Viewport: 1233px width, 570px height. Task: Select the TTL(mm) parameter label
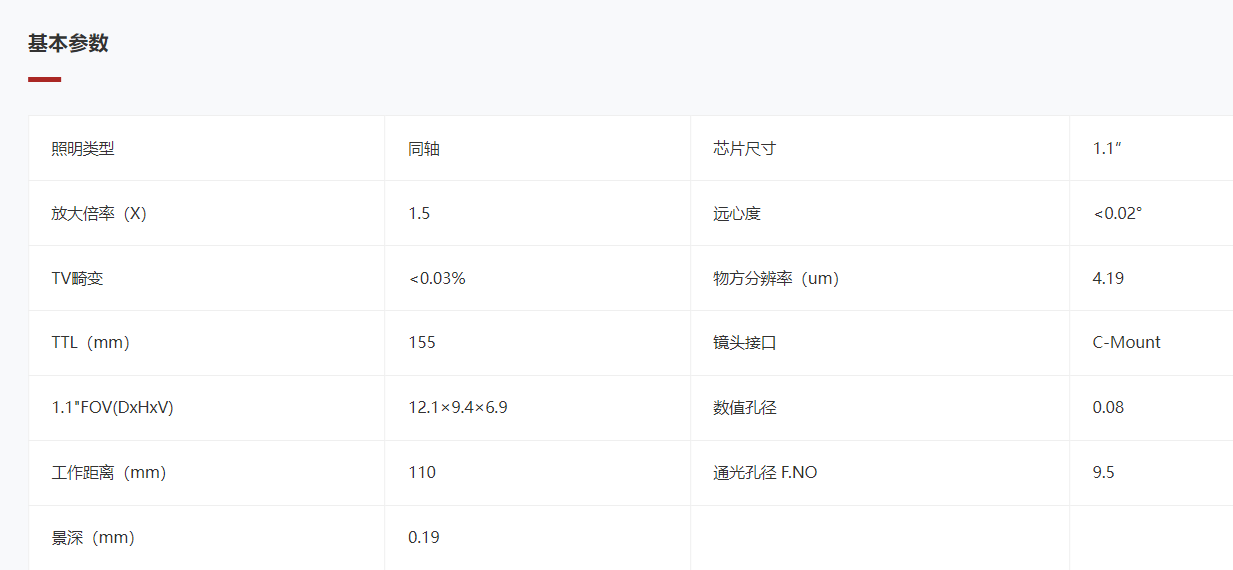coord(91,343)
